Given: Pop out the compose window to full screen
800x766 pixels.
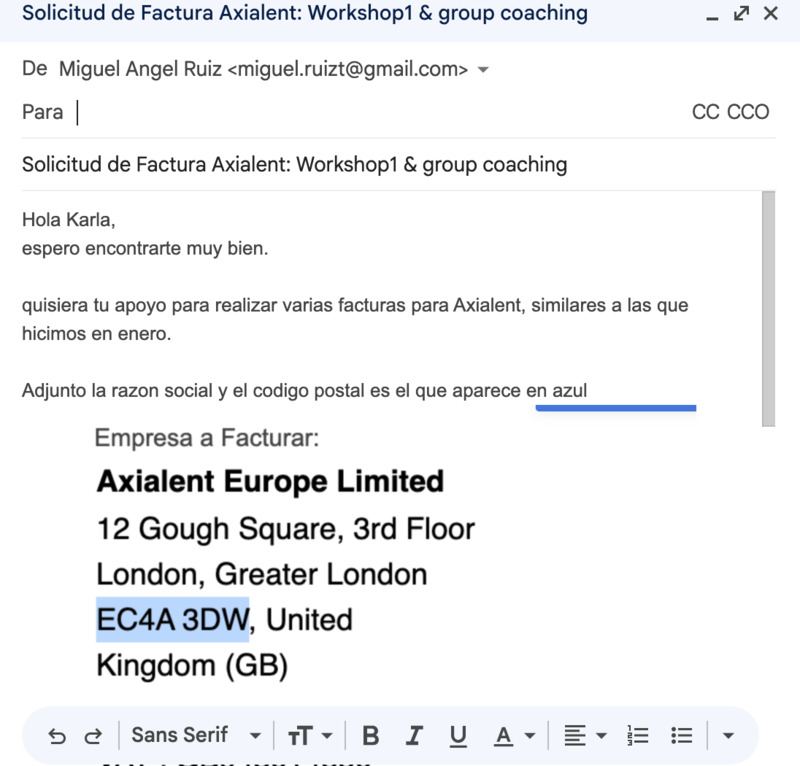Looking at the screenshot, I should click(741, 14).
